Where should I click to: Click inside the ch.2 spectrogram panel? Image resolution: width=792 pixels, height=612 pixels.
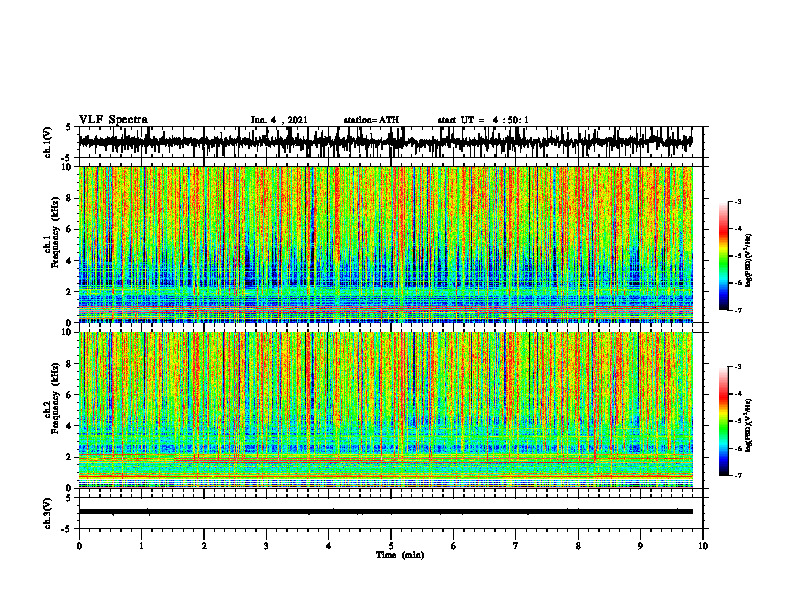[x=386, y=410]
